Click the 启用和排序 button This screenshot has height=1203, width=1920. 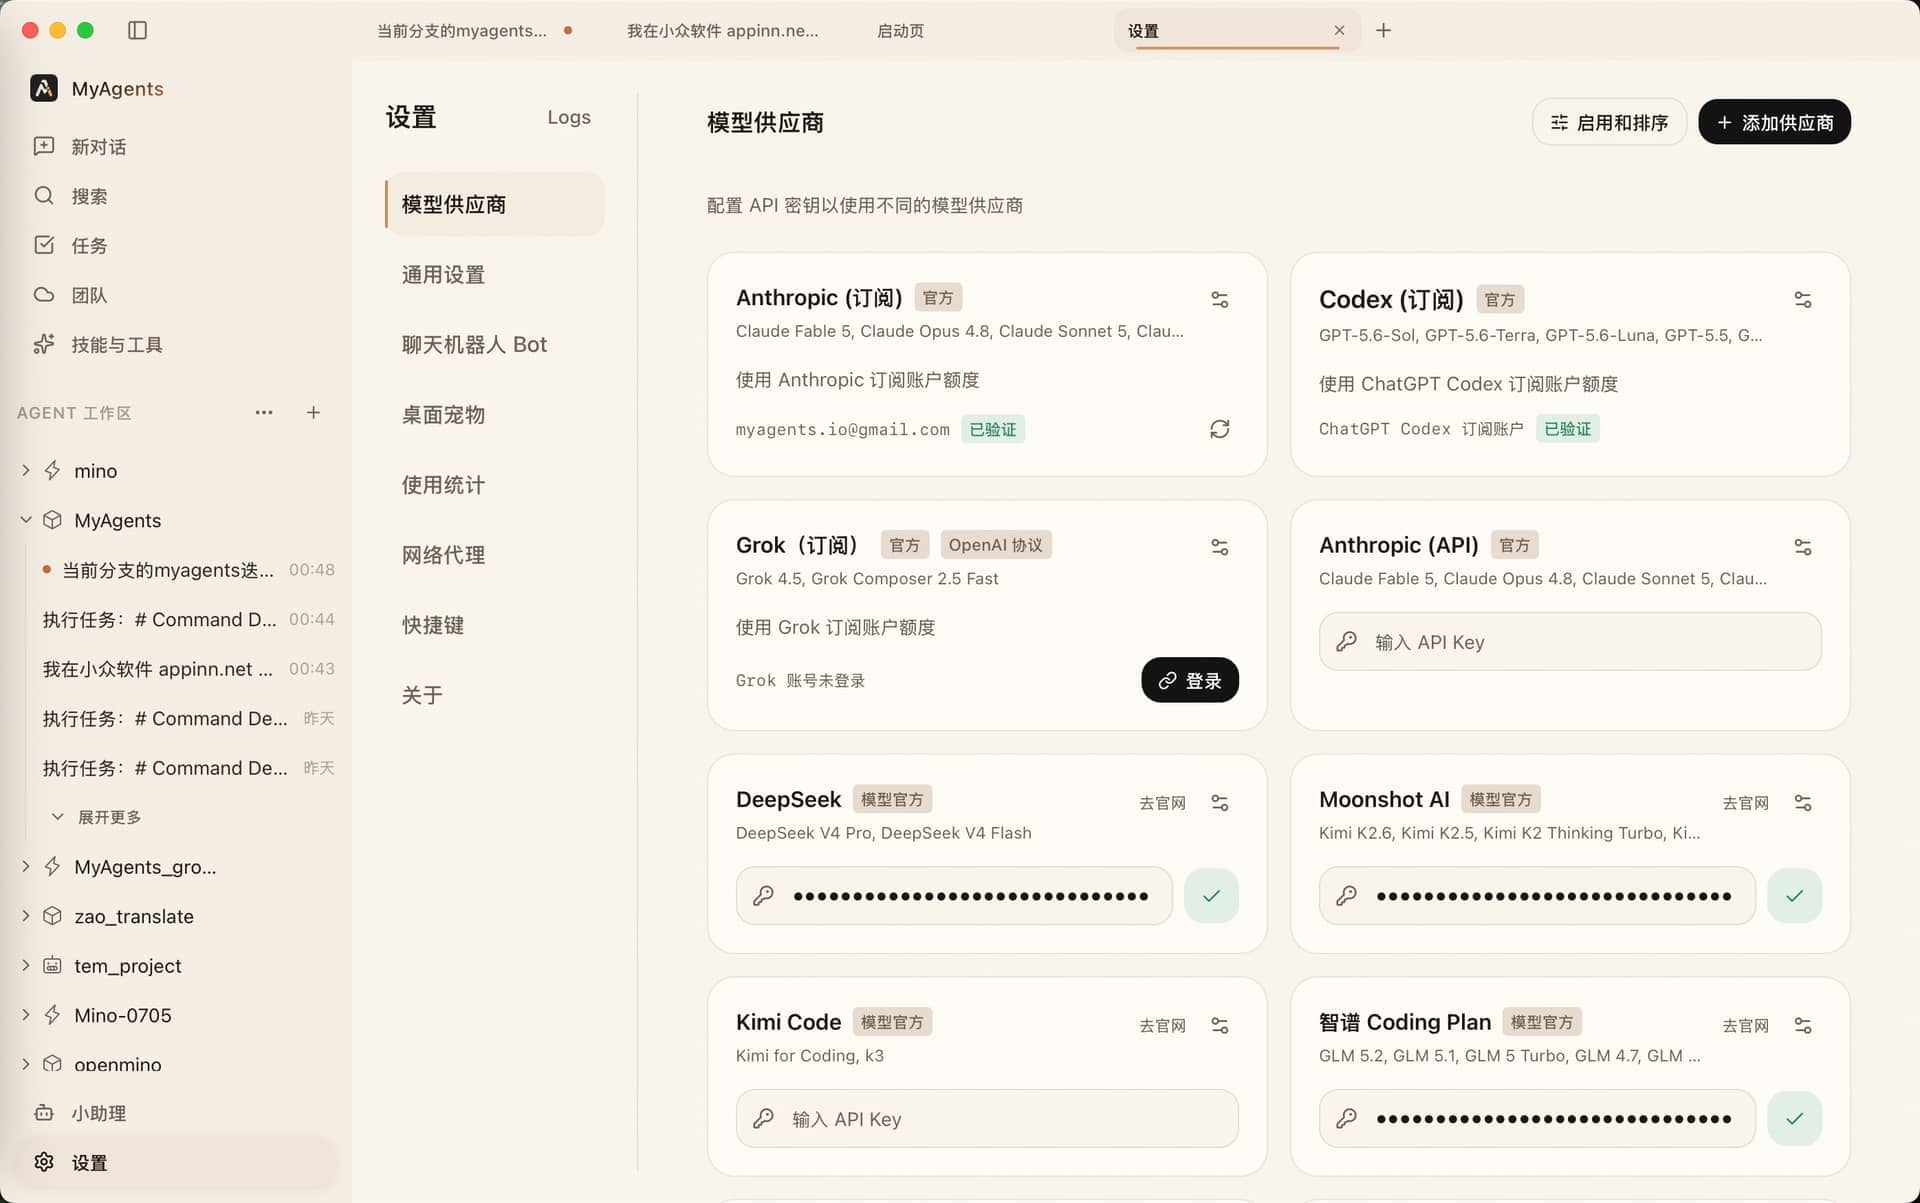click(1609, 122)
